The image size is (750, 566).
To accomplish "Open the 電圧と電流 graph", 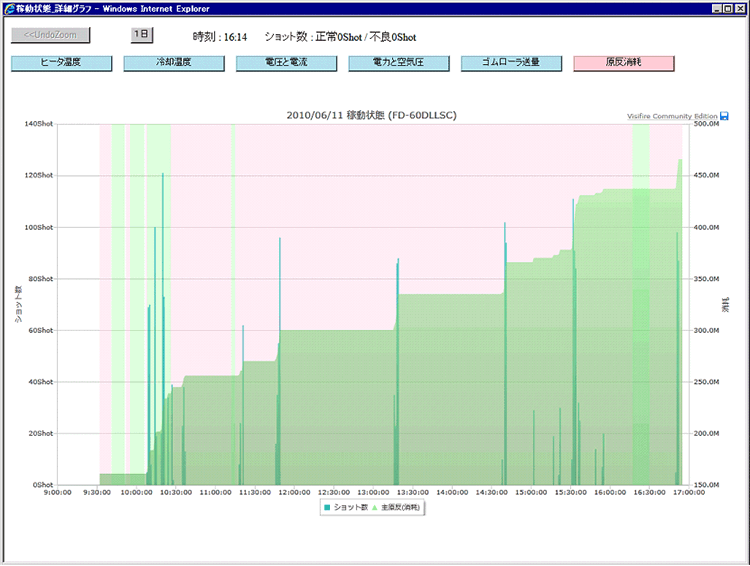I will tap(286, 63).
